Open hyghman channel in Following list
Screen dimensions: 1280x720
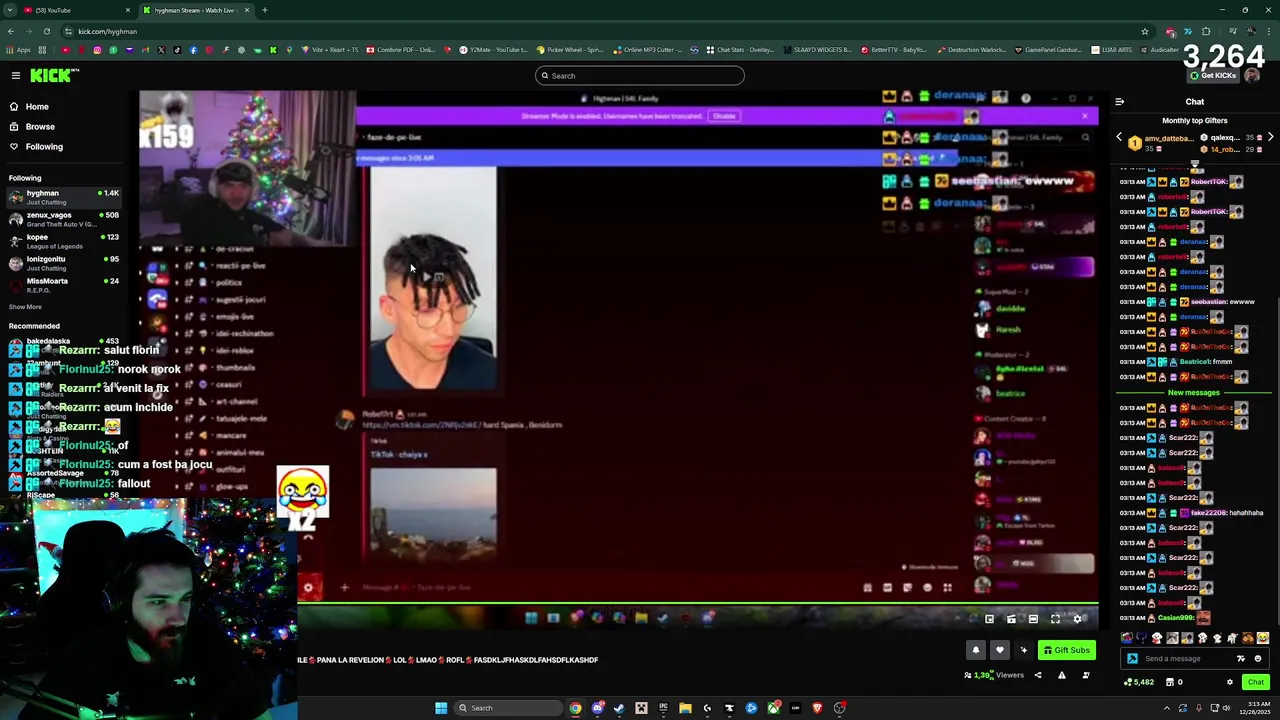[x=65, y=197]
